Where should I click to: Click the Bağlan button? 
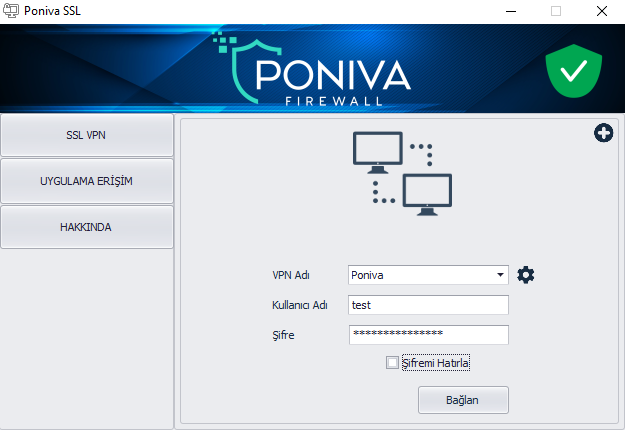tap(463, 400)
